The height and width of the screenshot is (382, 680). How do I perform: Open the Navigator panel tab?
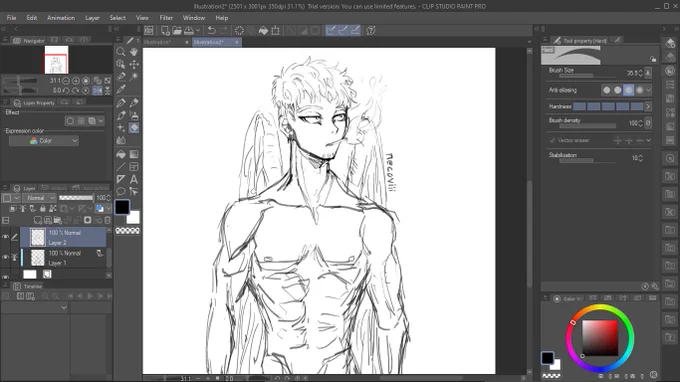pos(29,40)
